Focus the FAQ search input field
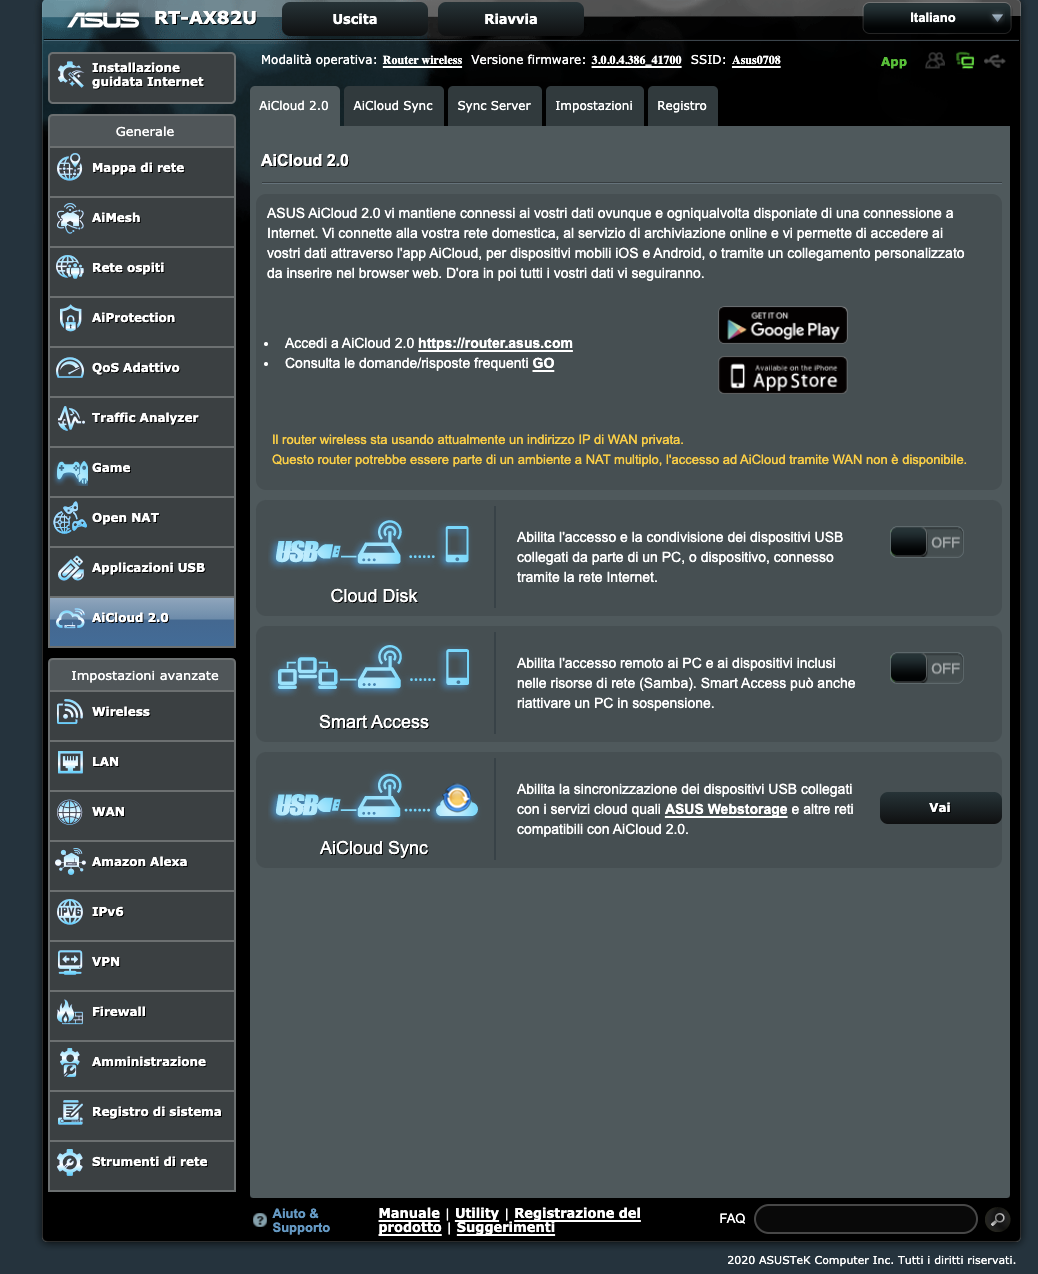The width and height of the screenshot is (1038, 1274). coord(866,1219)
